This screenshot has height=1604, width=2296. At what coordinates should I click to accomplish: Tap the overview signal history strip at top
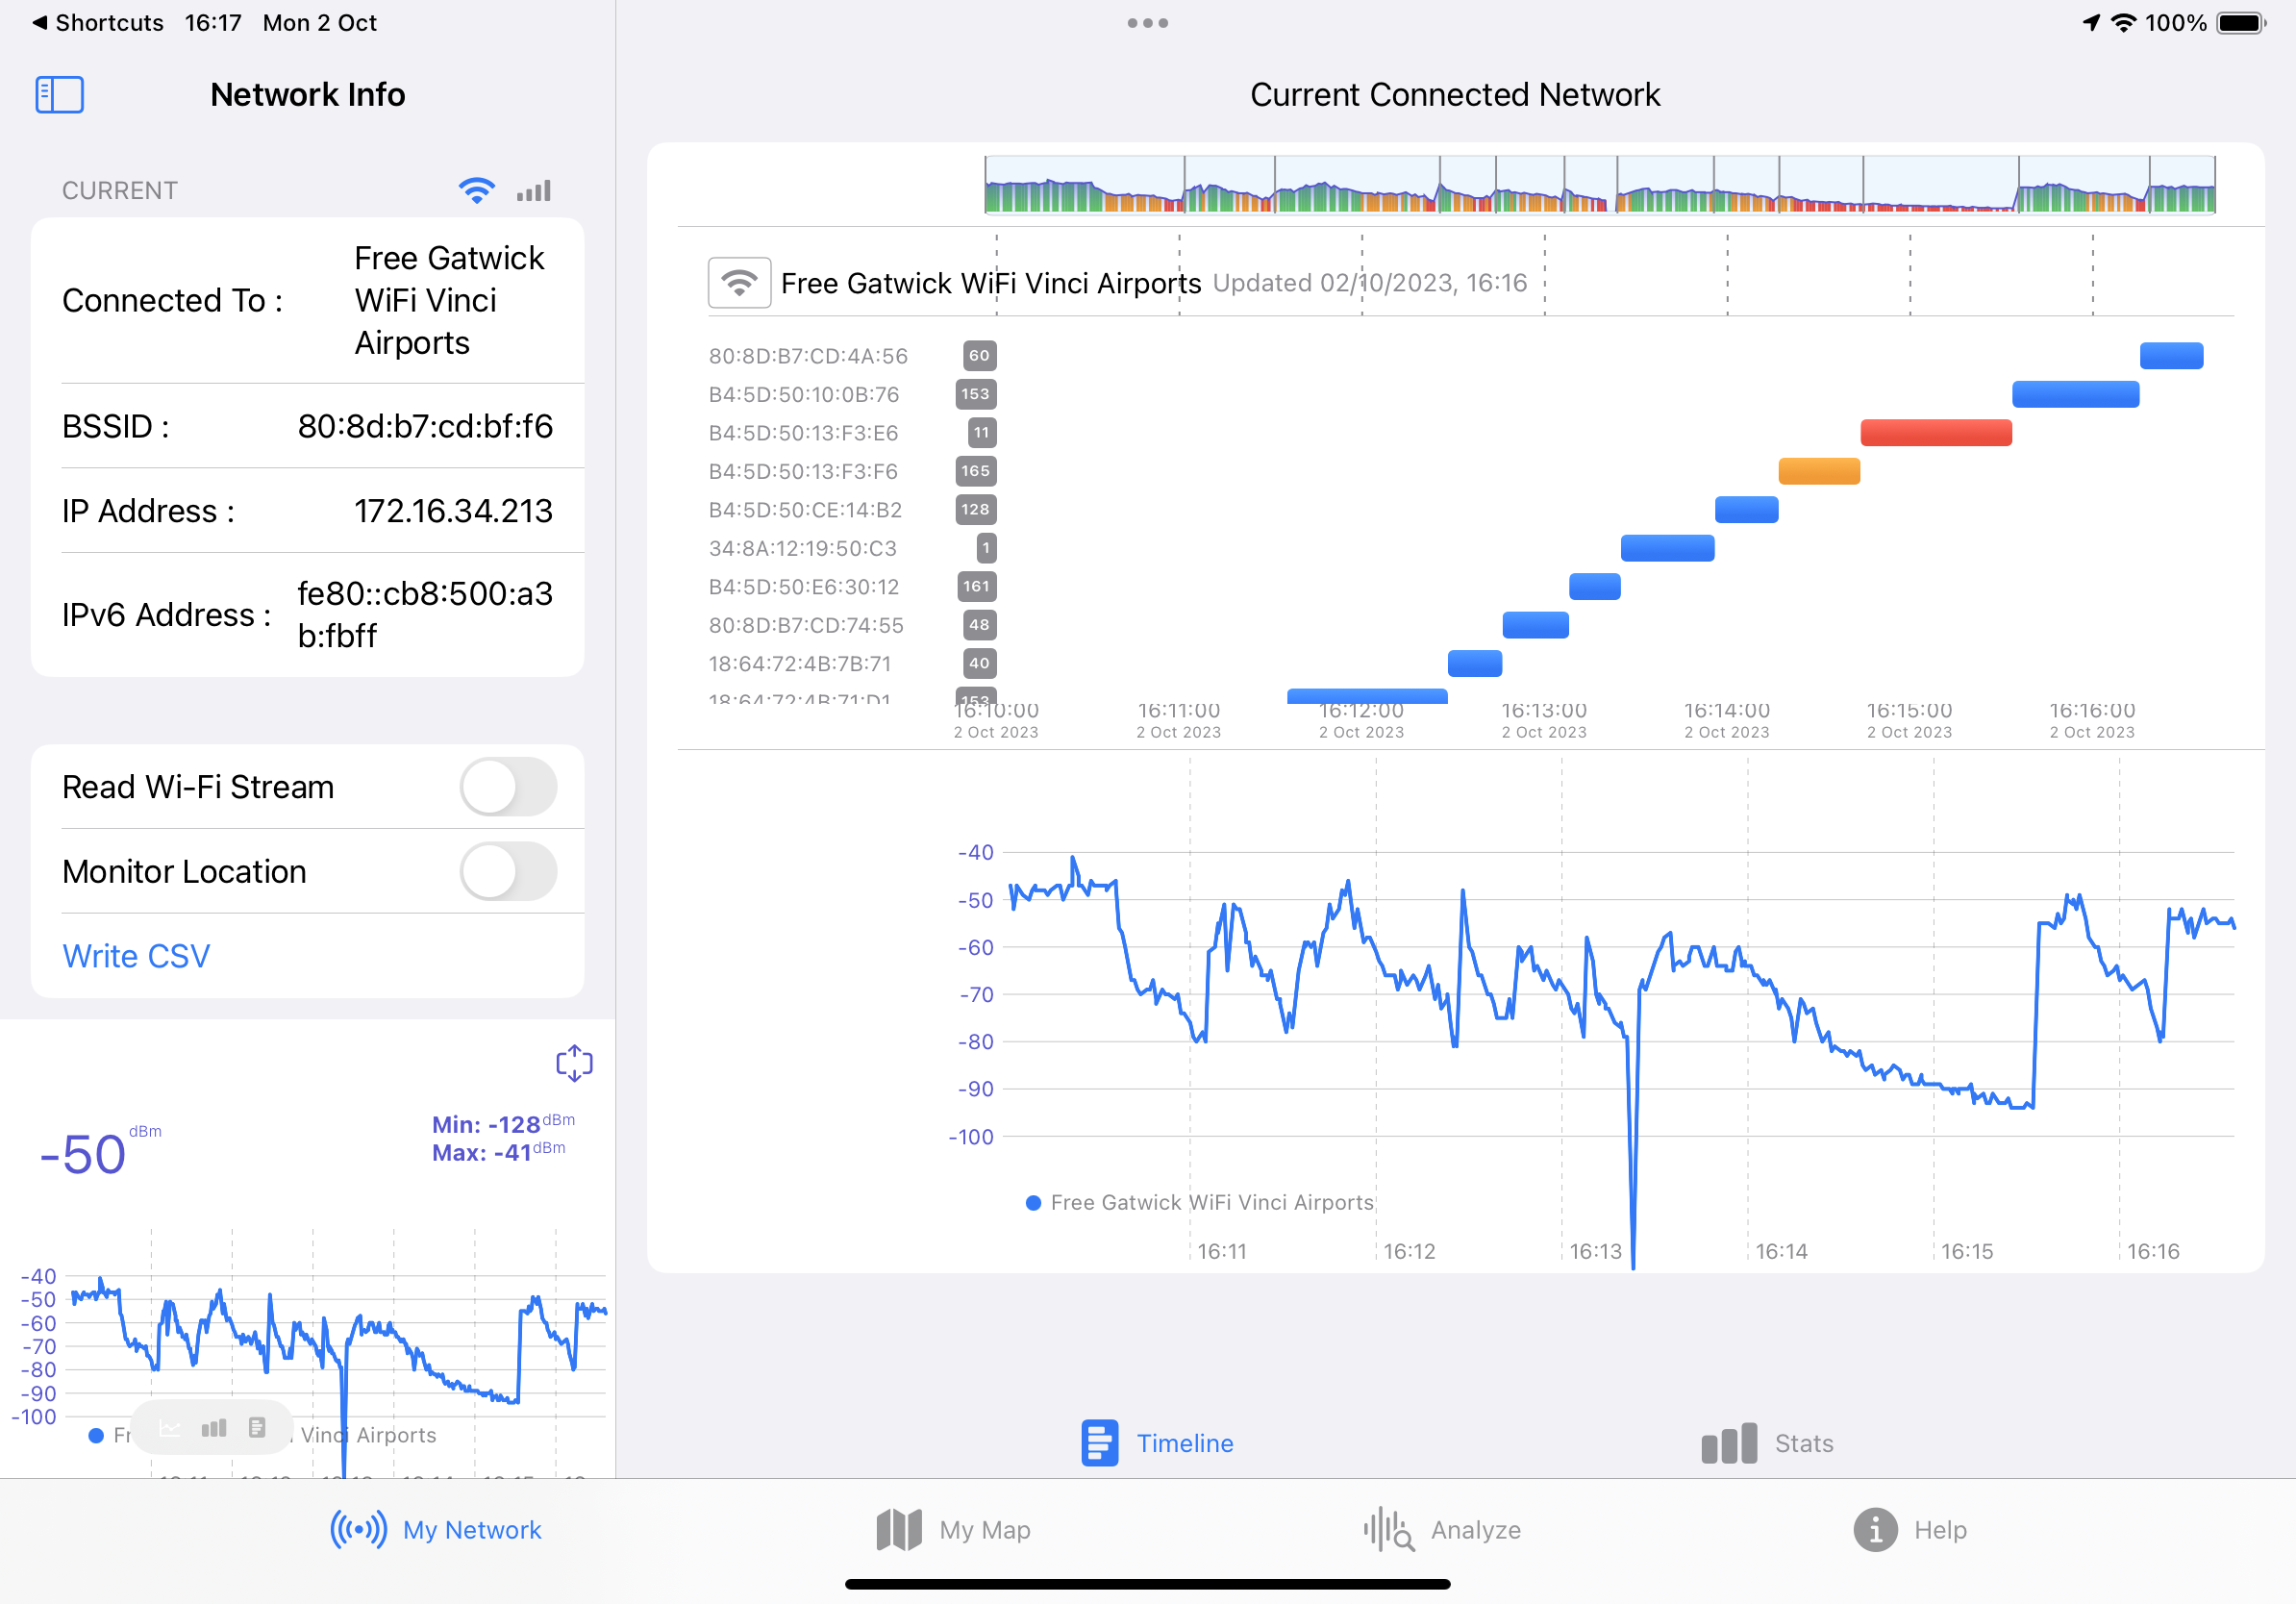1599,185
